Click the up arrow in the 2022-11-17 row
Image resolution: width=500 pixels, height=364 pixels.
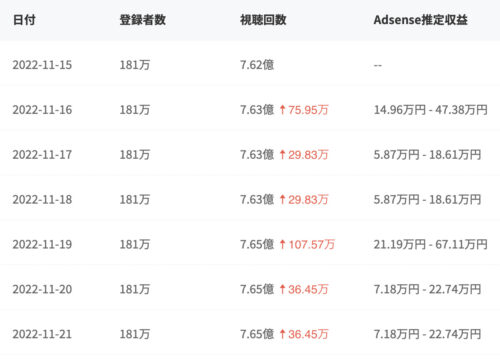[x=282, y=155]
